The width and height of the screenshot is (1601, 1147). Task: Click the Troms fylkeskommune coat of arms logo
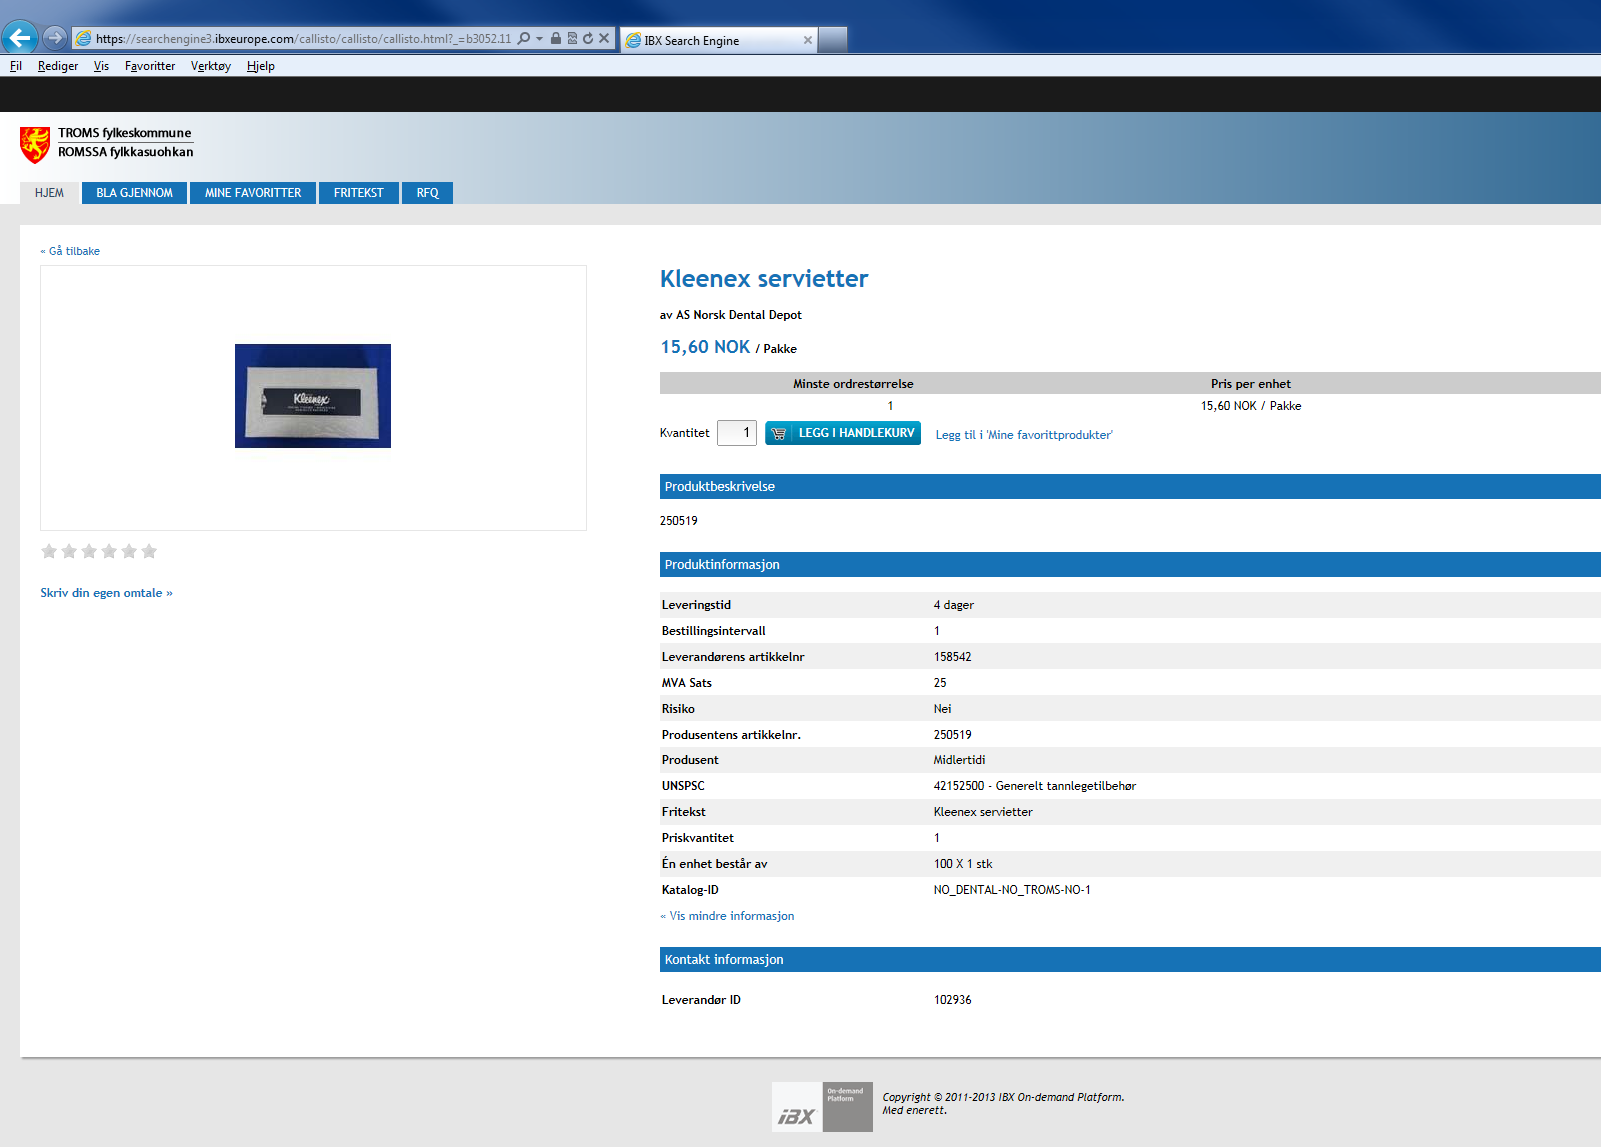[x=35, y=144]
